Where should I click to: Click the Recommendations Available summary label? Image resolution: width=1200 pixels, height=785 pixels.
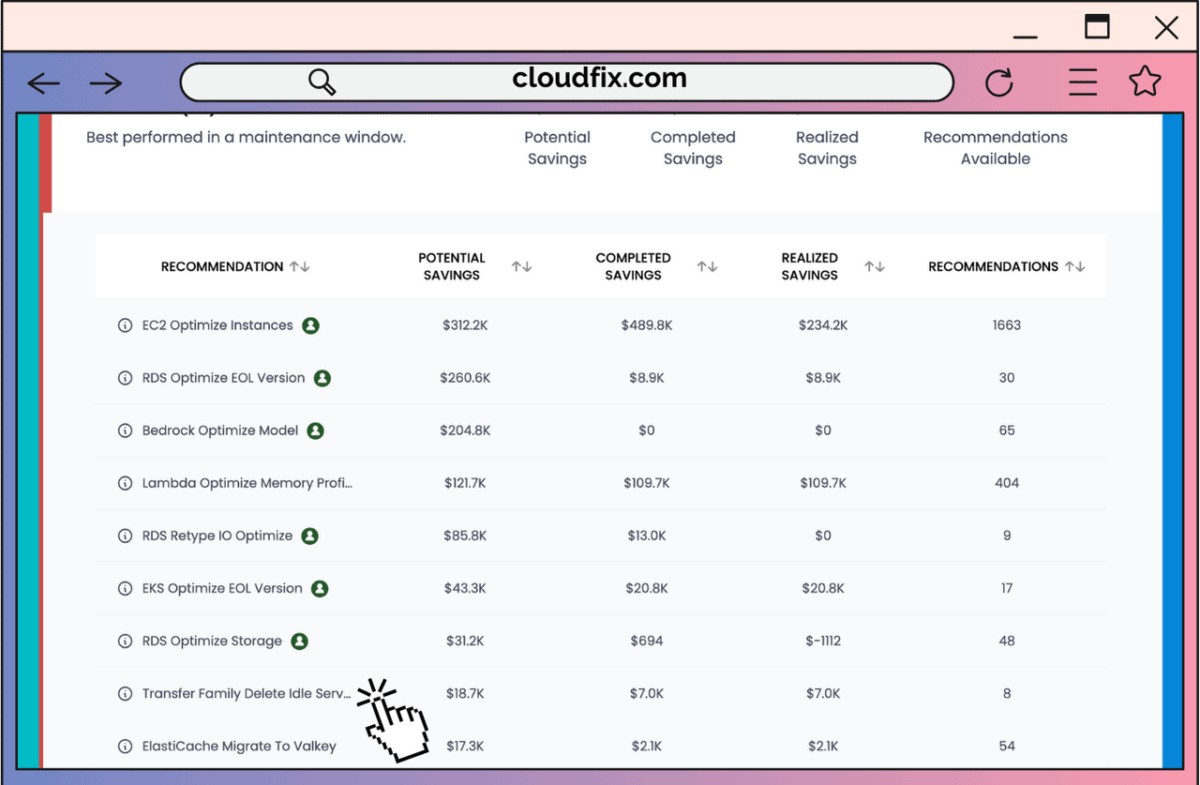pyautogui.click(x=995, y=148)
